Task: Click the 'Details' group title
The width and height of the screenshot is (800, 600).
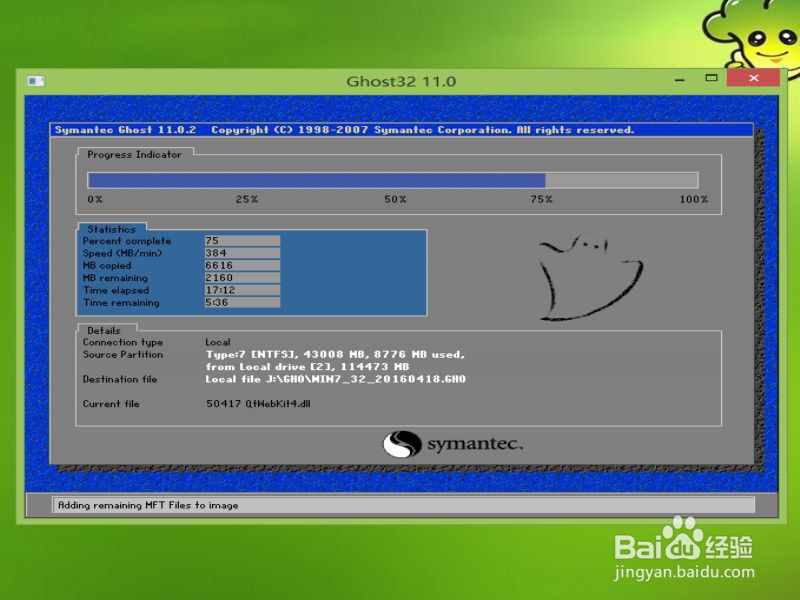Action: [x=104, y=331]
